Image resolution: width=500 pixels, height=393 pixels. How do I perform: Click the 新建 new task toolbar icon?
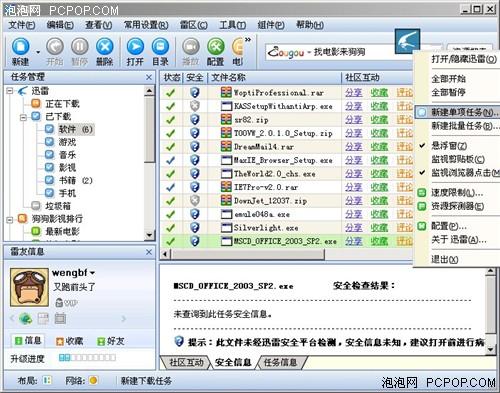[x=21, y=47]
